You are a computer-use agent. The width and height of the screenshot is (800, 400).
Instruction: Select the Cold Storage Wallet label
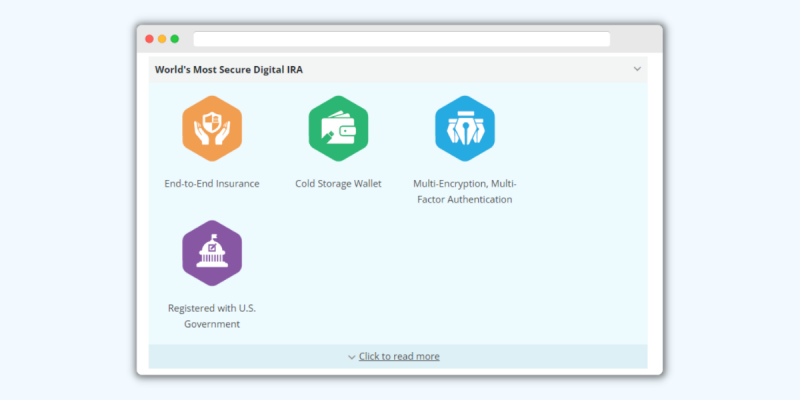[x=338, y=184]
